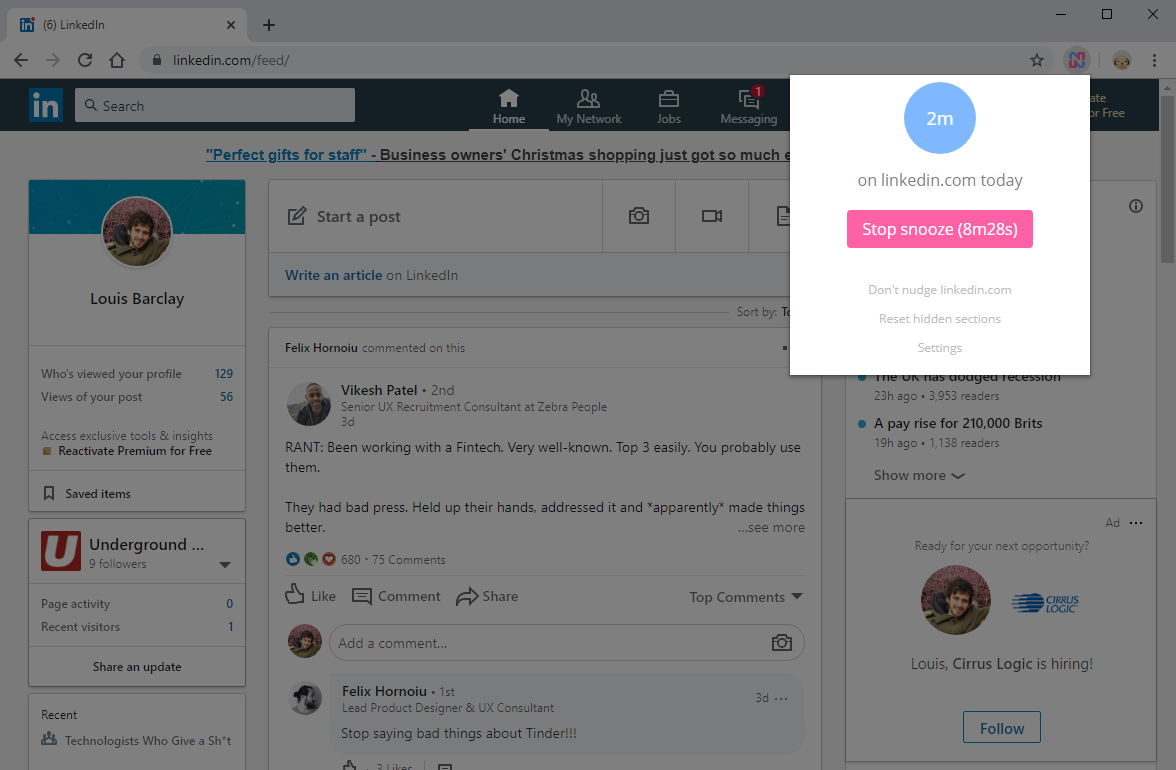The width and height of the screenshot is (1176, 770).
Task: Click Start a post
Action: point(435,216)
